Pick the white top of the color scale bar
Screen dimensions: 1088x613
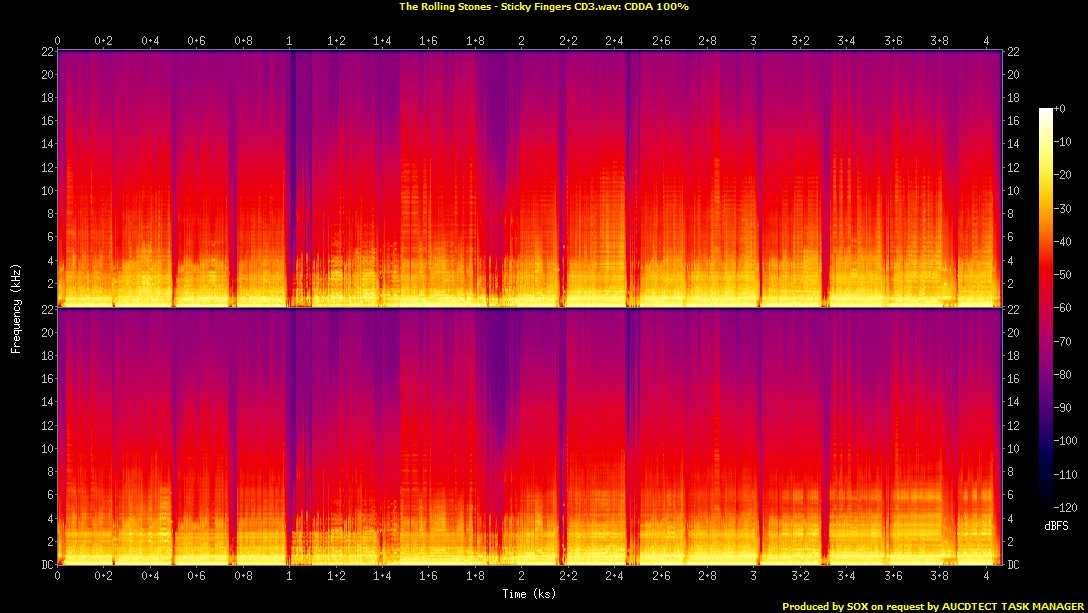tap(1046, 111)
